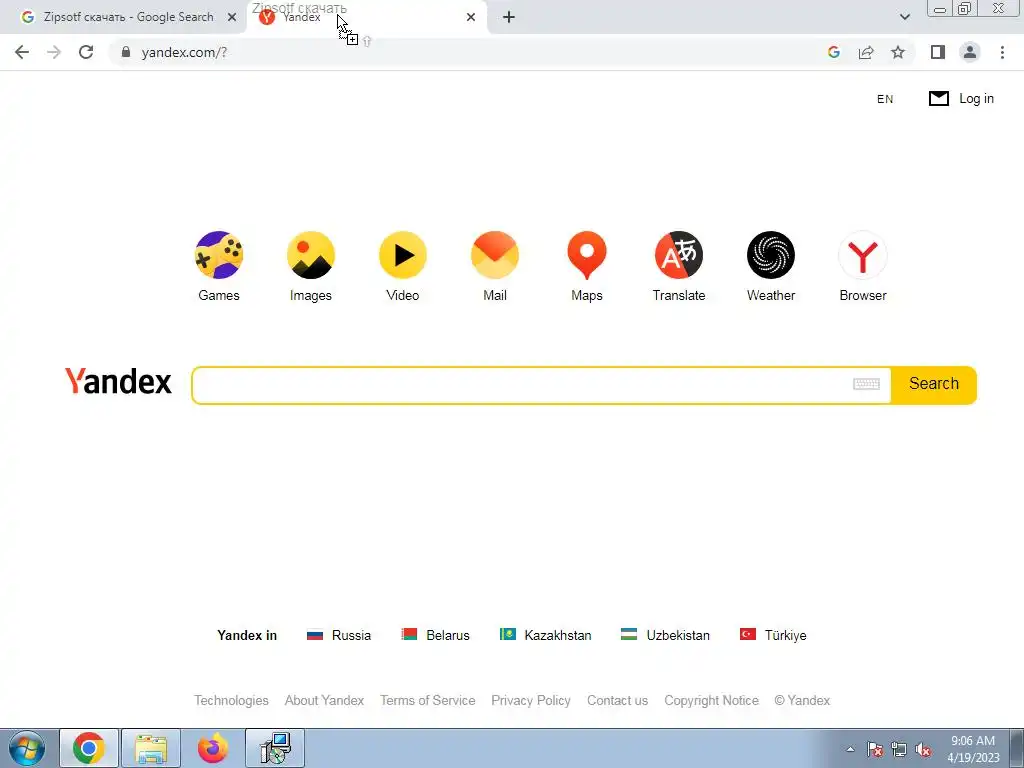
Task: Bookmark this page with the star icon
Action: pos(898,52)
